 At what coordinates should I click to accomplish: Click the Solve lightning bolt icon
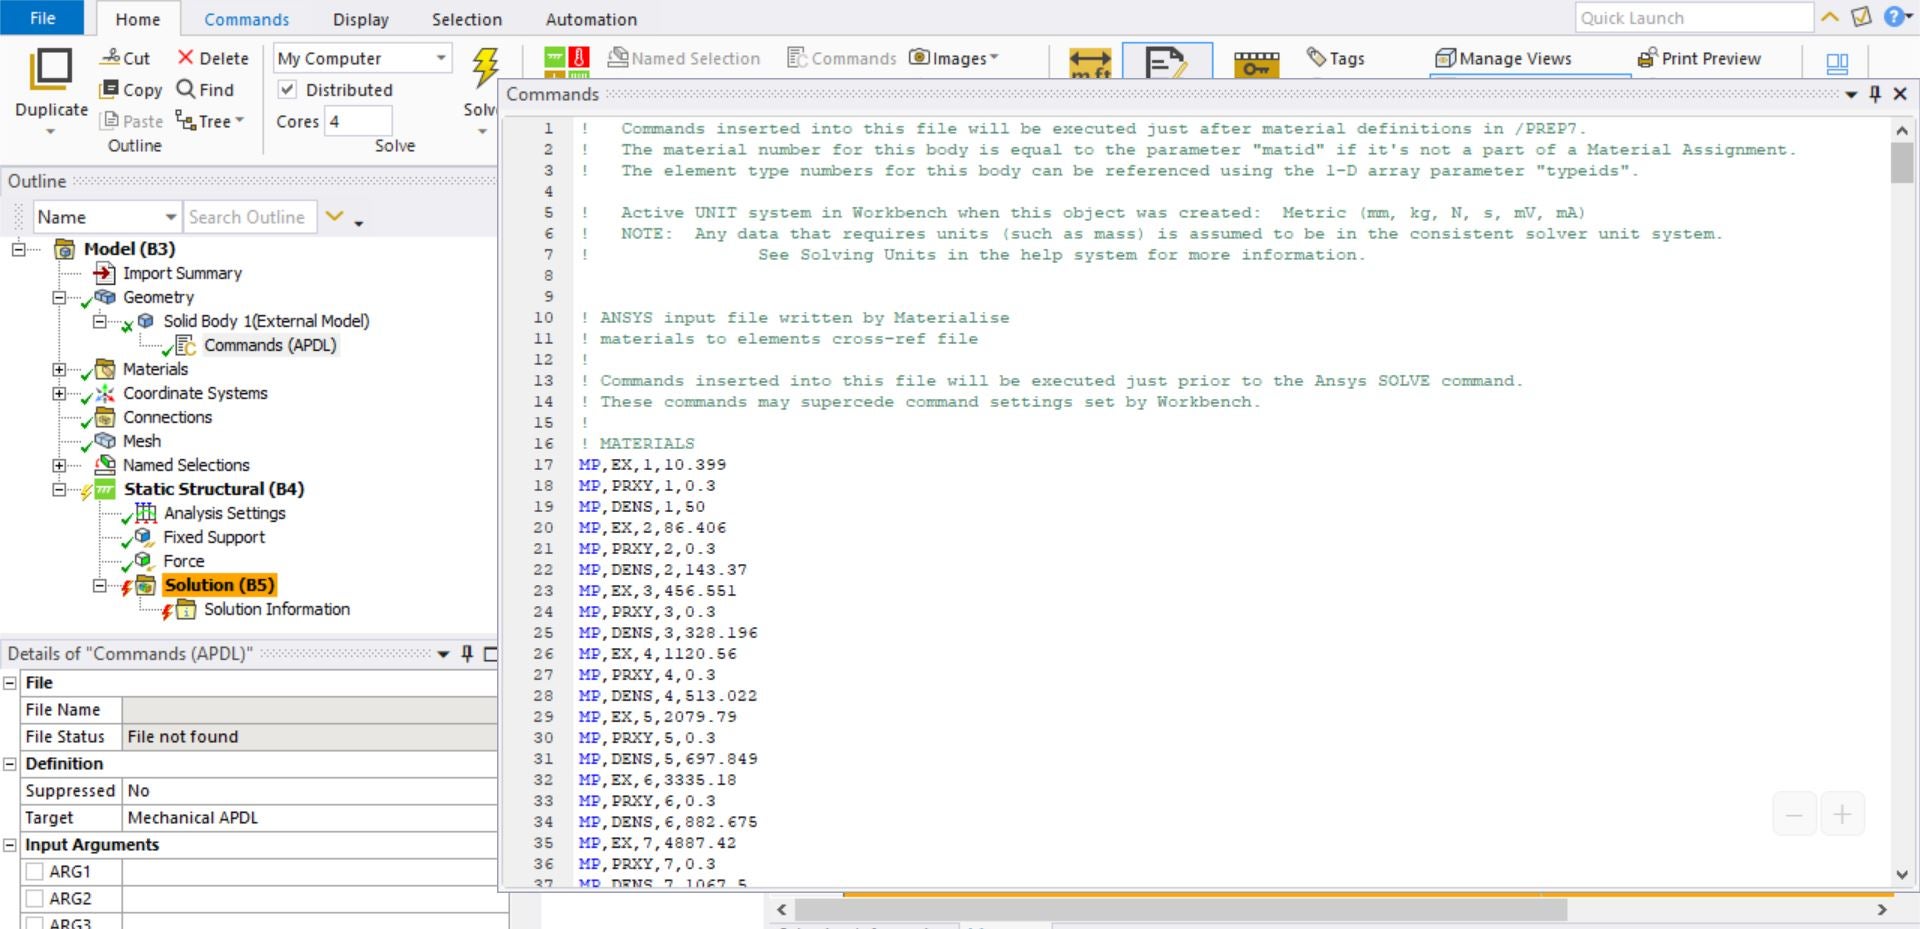coord(485,68)
